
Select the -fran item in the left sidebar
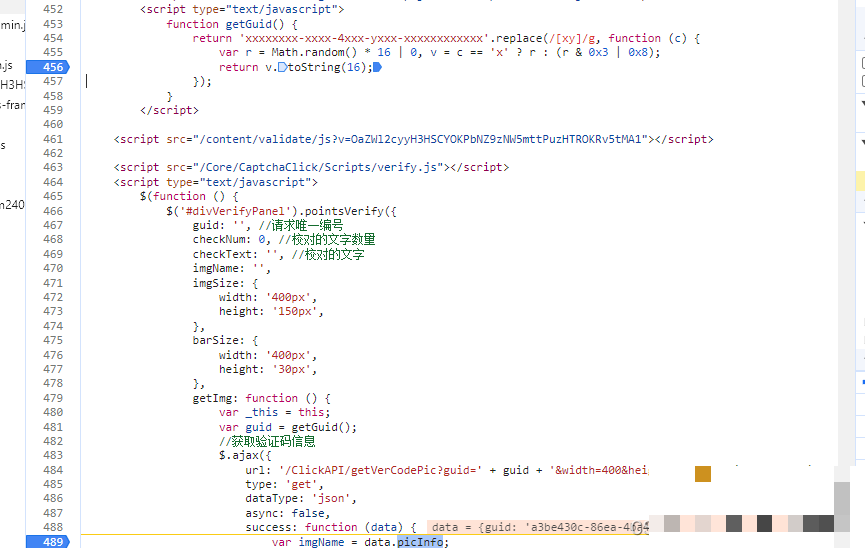click(x=11, y=104)
